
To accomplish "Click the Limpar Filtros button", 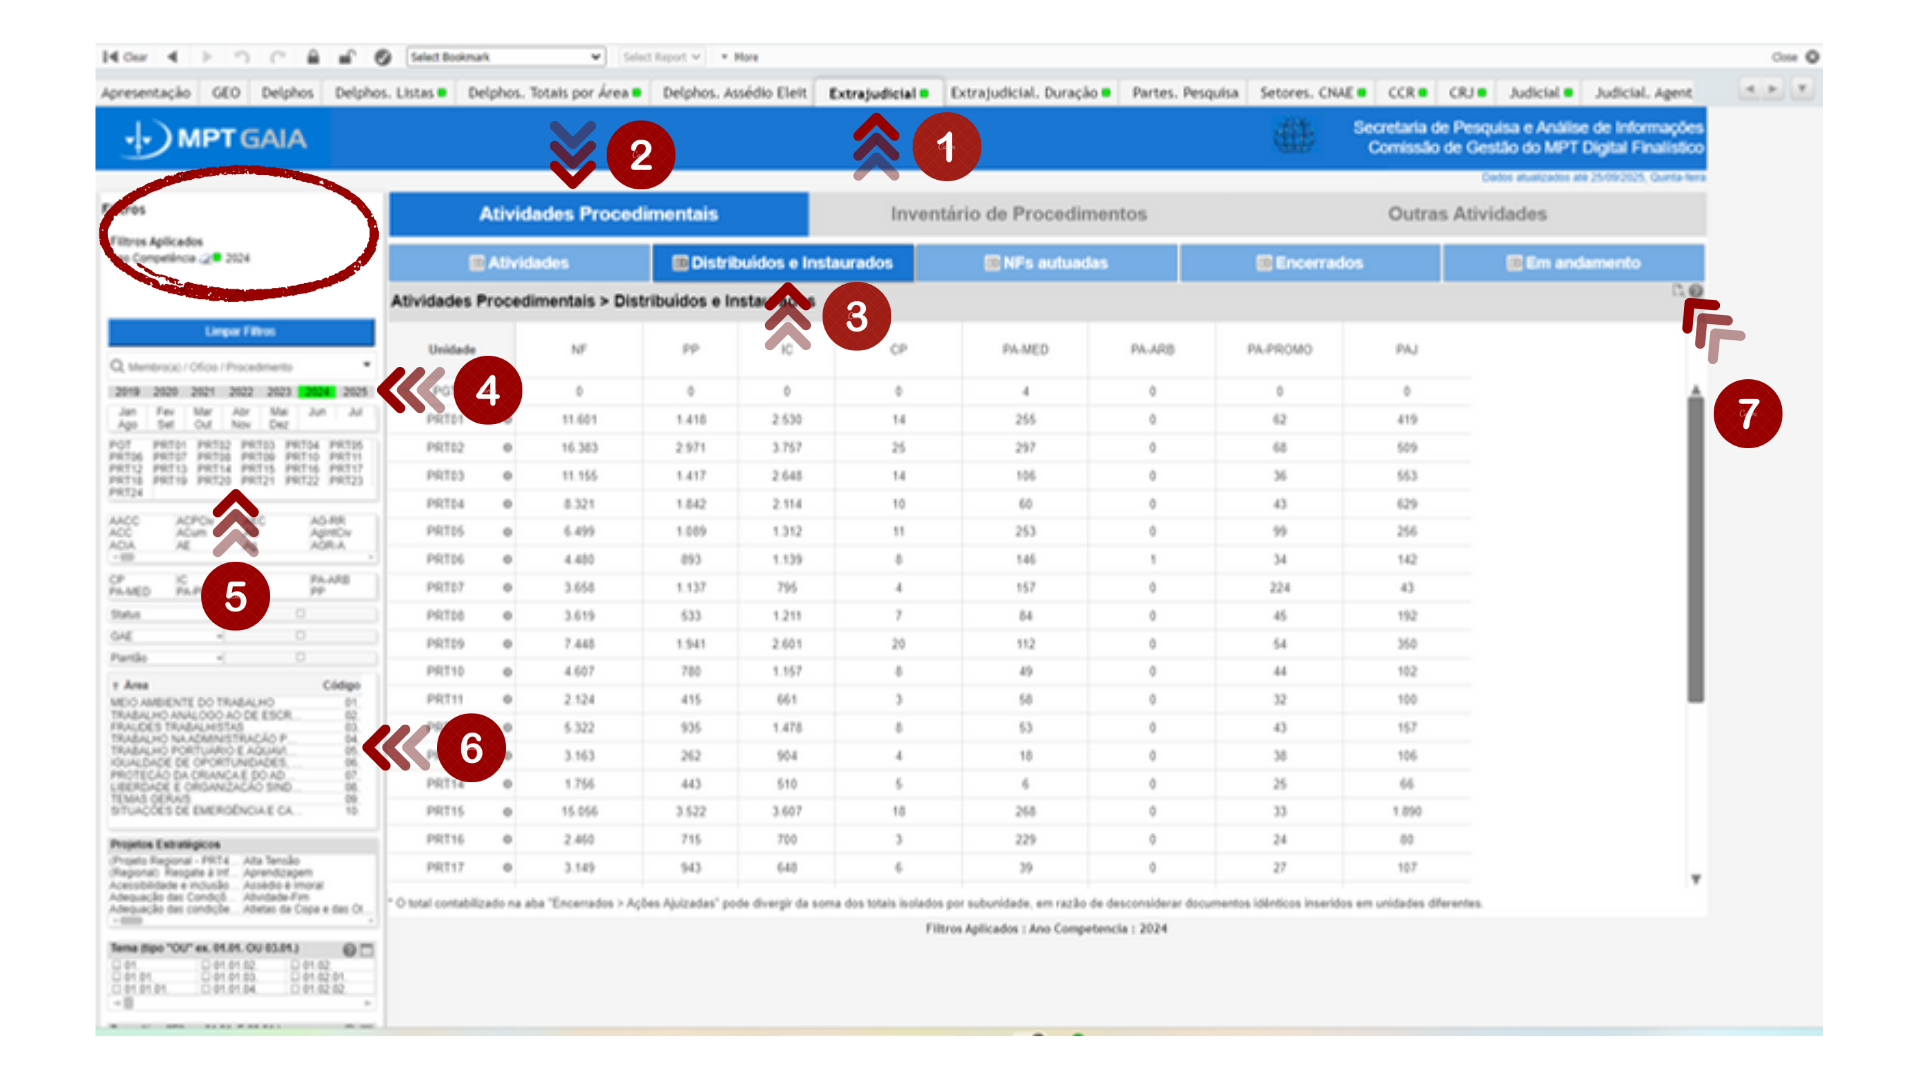I will [241, 331].
